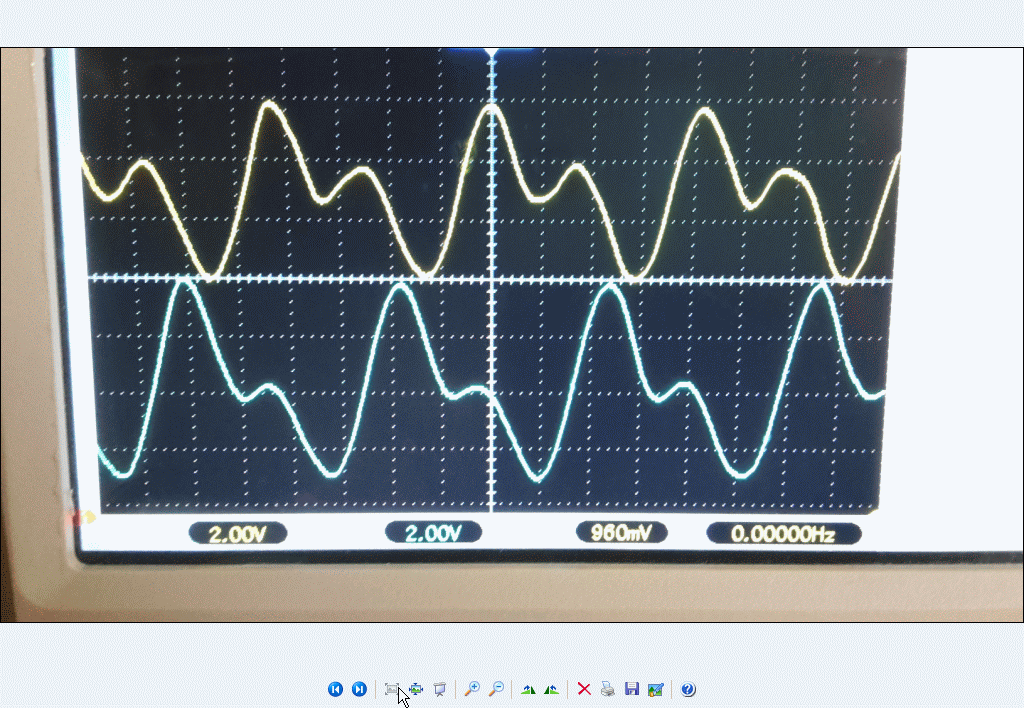
Task: Click the Best Fit view icon
Action: point(392,689)
